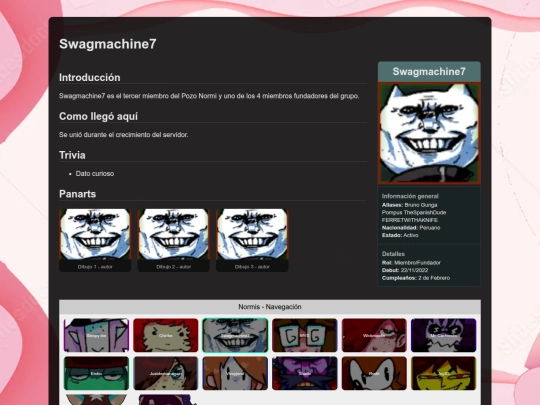Click the Nacionalidad: Peruano line
The image size is (540, 405).
[x=411, y=228]
